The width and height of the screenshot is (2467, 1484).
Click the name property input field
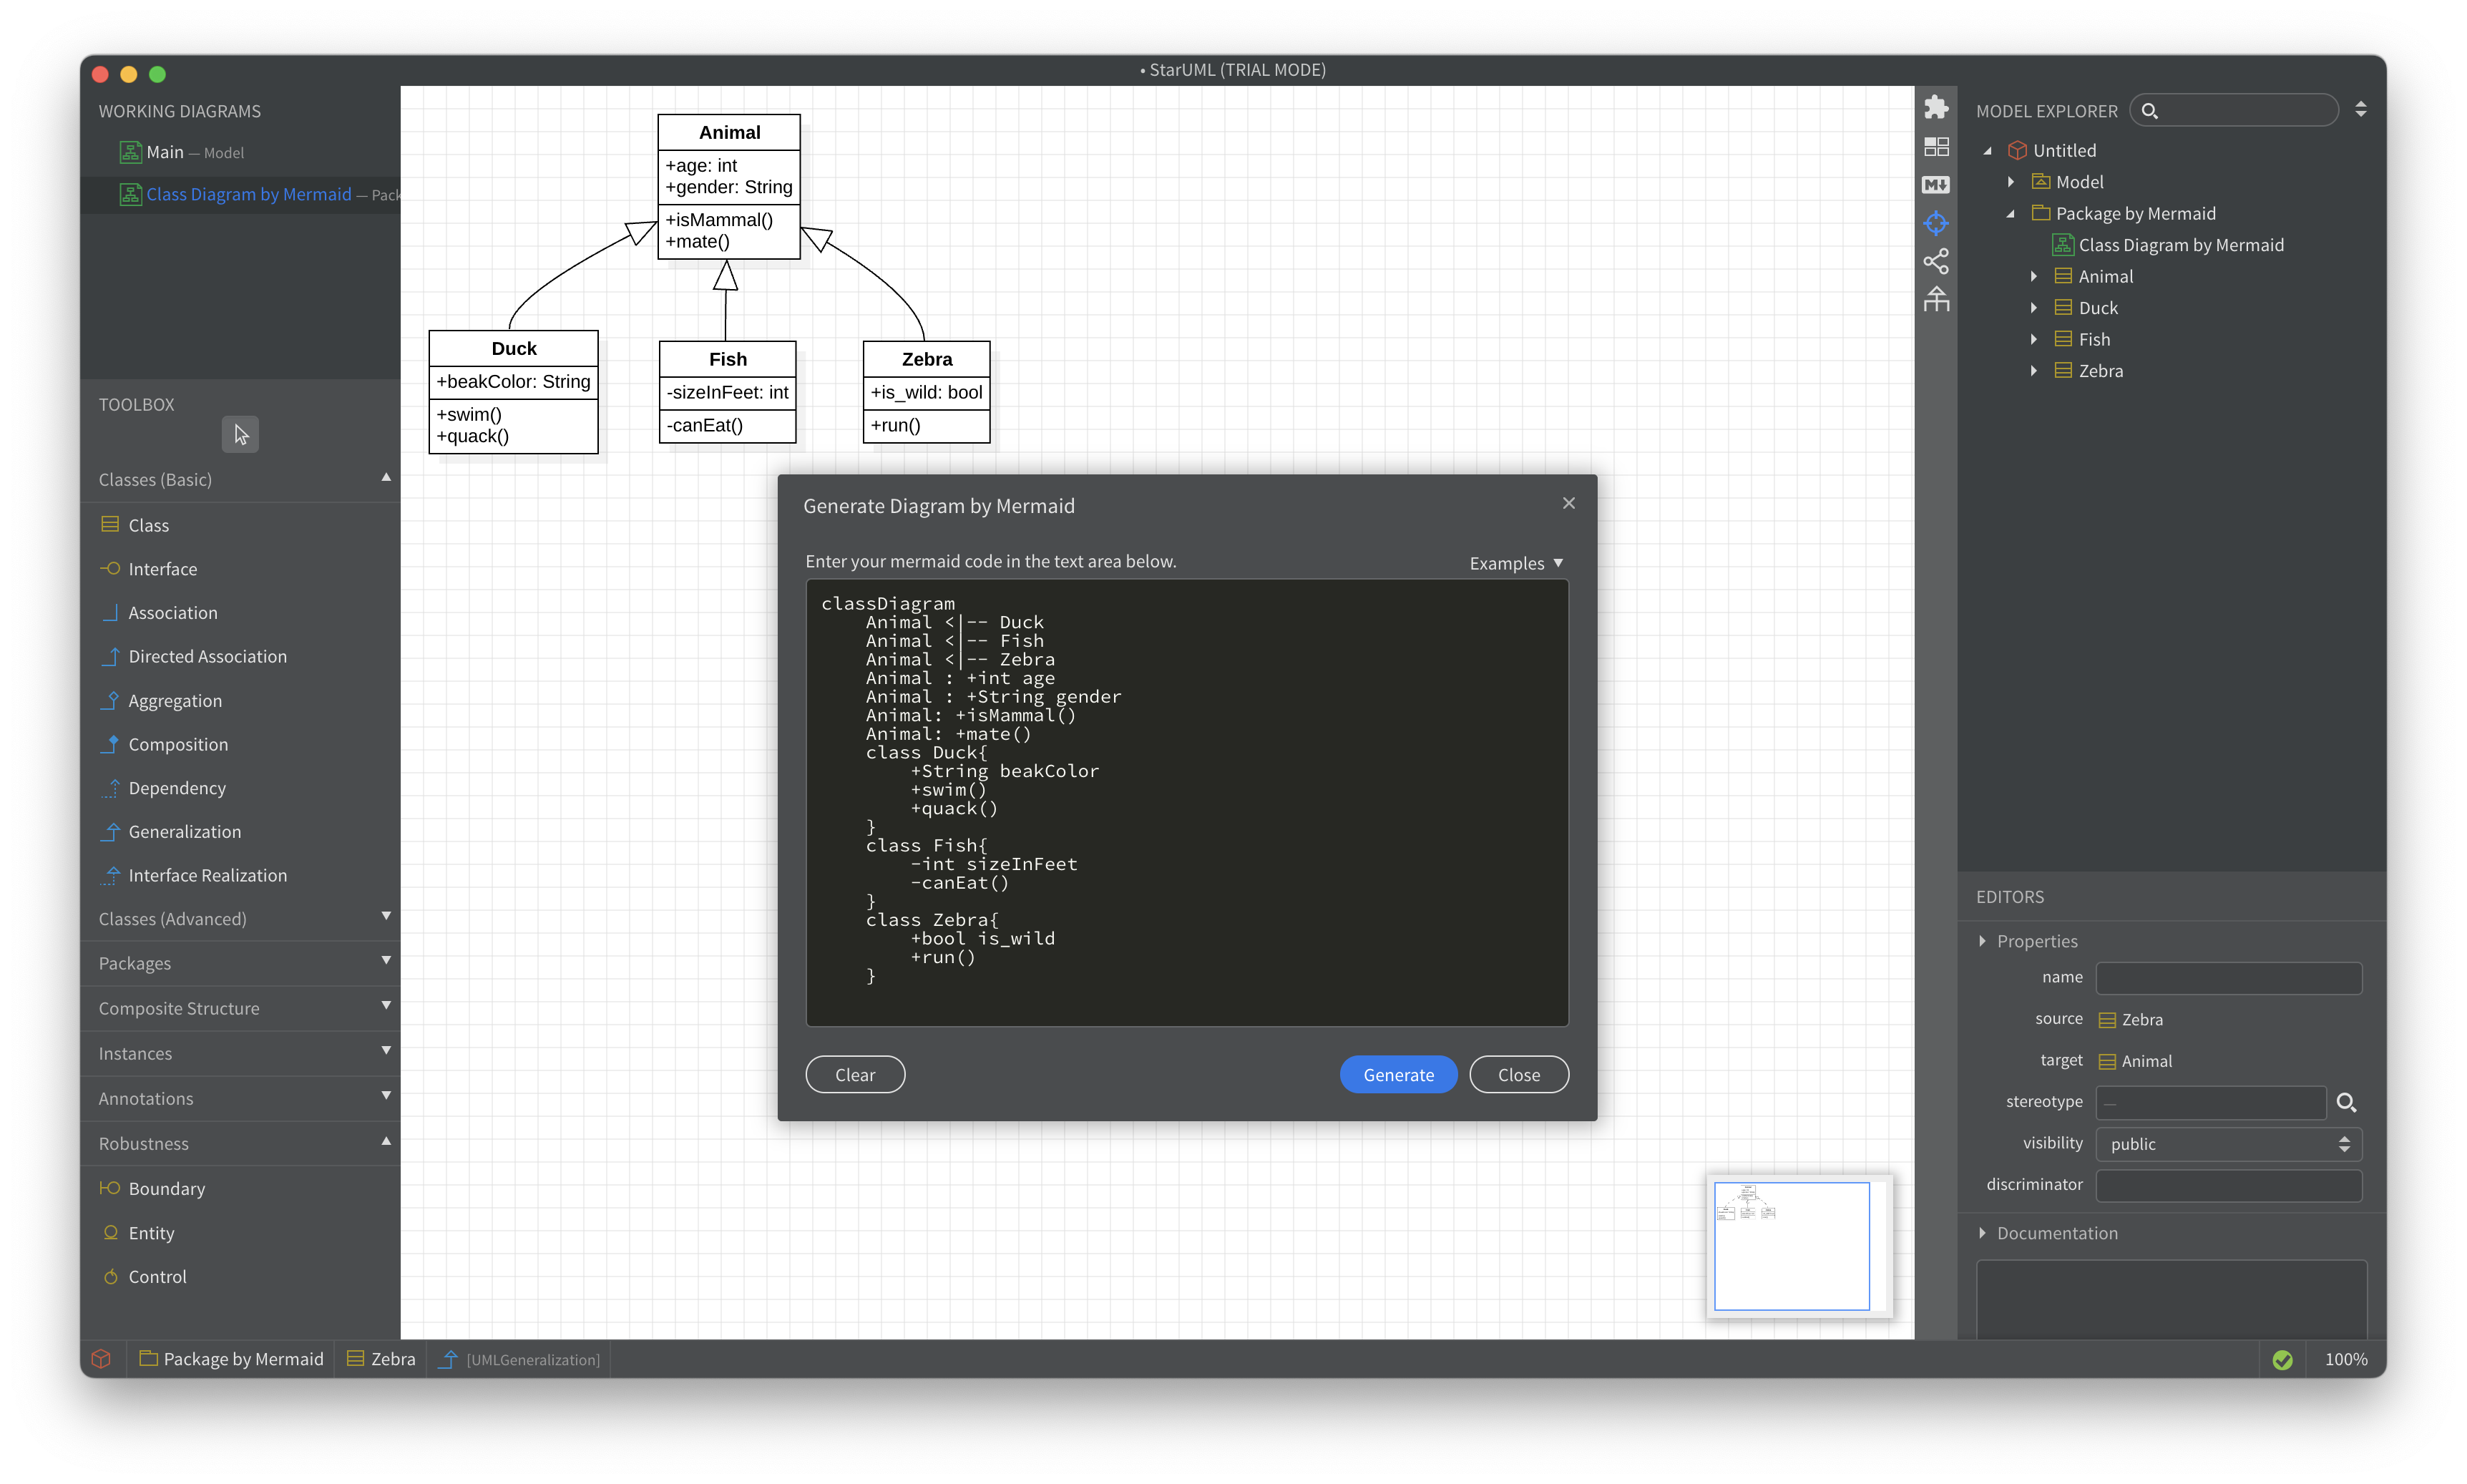point(2228,978)
